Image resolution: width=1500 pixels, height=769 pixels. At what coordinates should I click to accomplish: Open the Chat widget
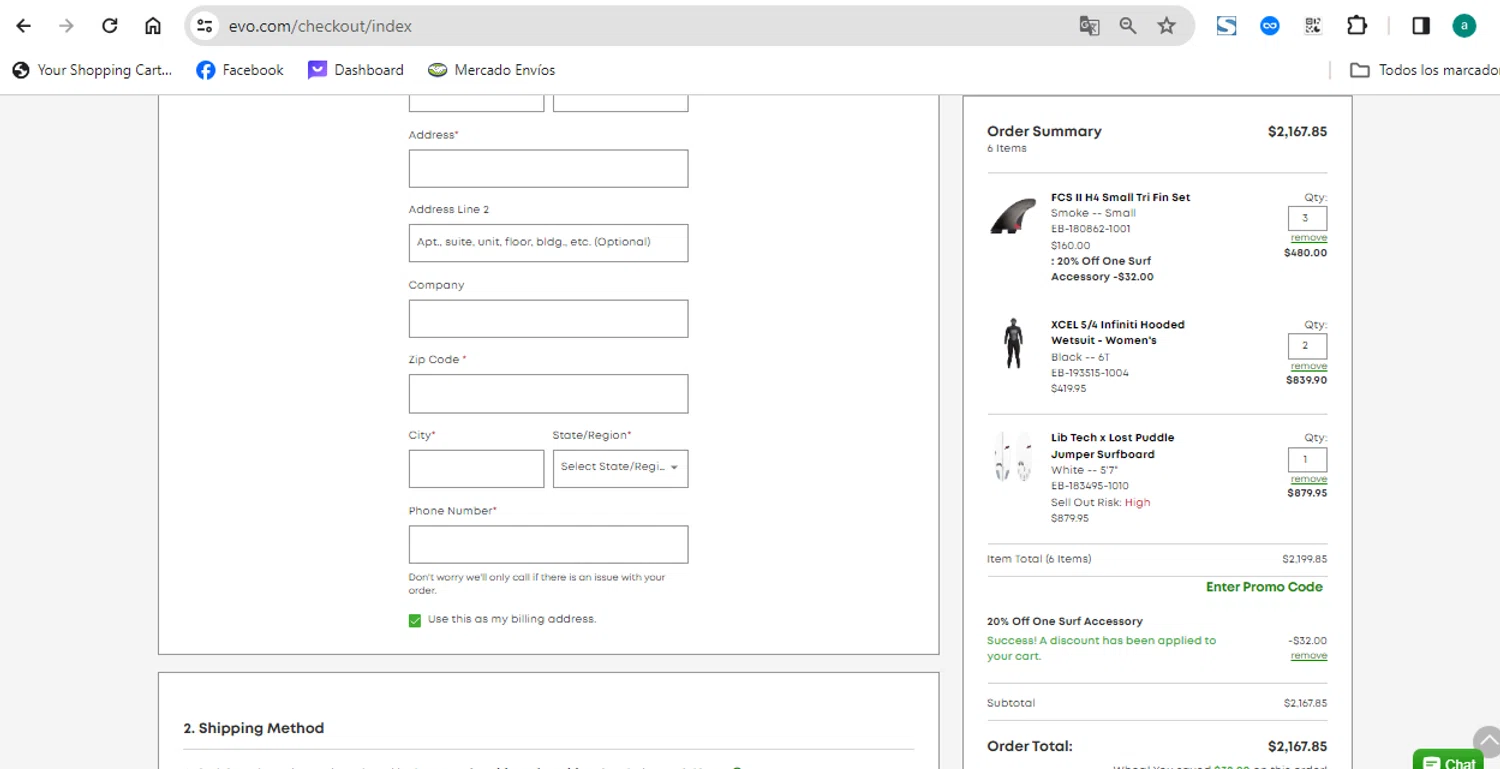pos(1449,760)
